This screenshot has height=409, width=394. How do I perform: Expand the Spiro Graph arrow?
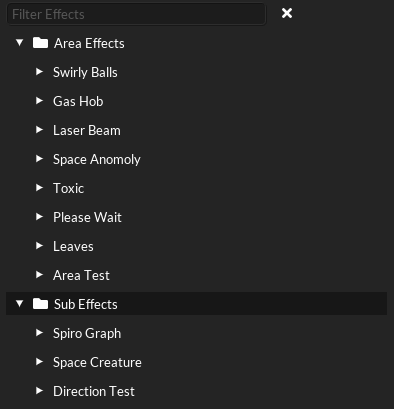(x=39, y=333)
